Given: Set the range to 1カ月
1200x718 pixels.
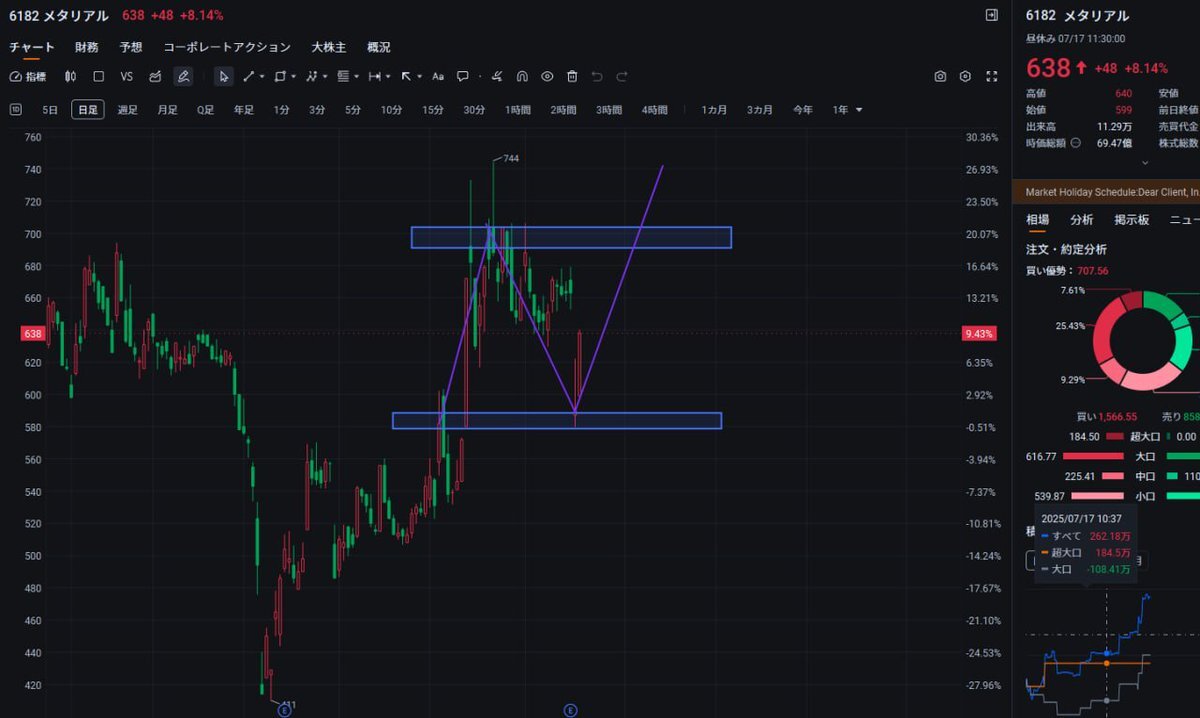Looking at the screenshot, I should pos(714,109).
